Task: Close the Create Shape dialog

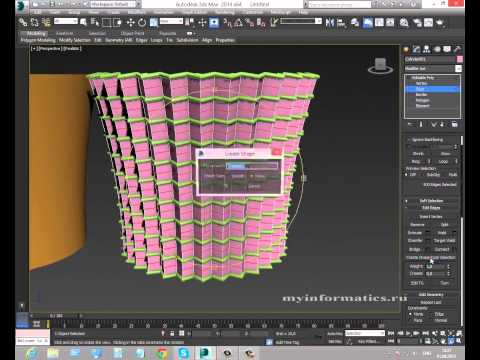Action: [276, 153]
